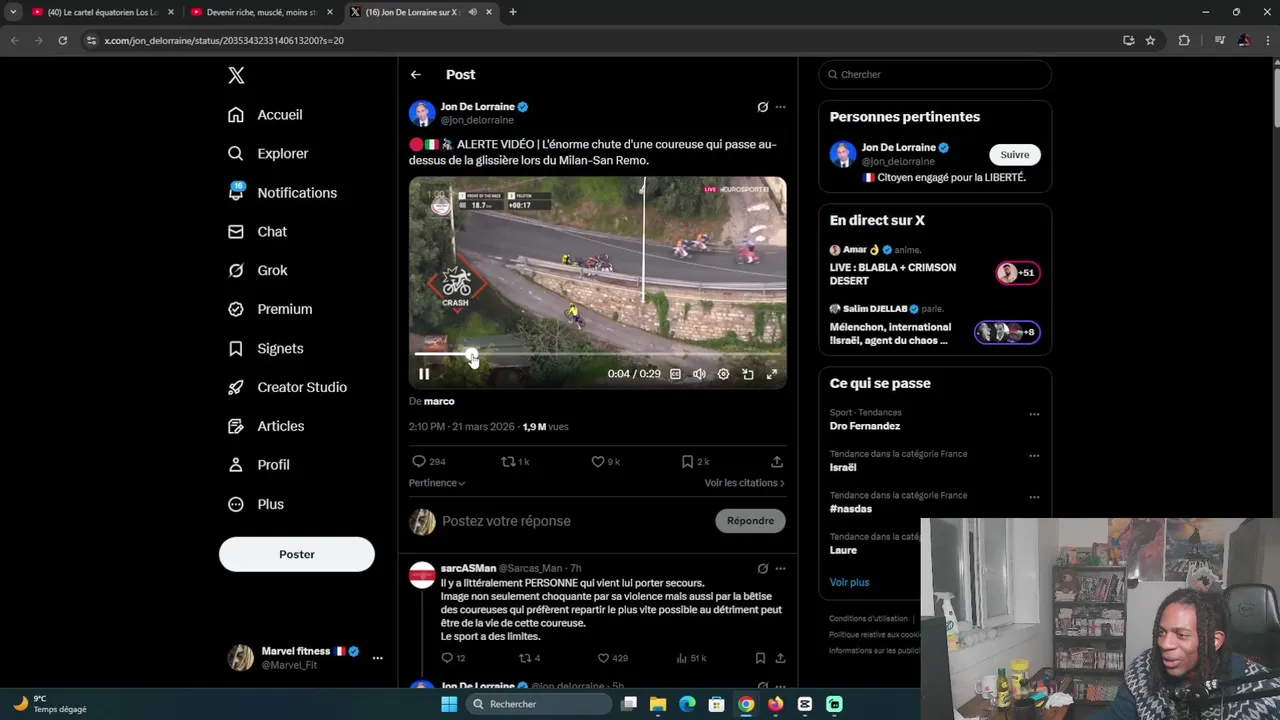Repost sarcASMan comment
This screenshot has width=1280, height=720.
click(x=530, y=658)
